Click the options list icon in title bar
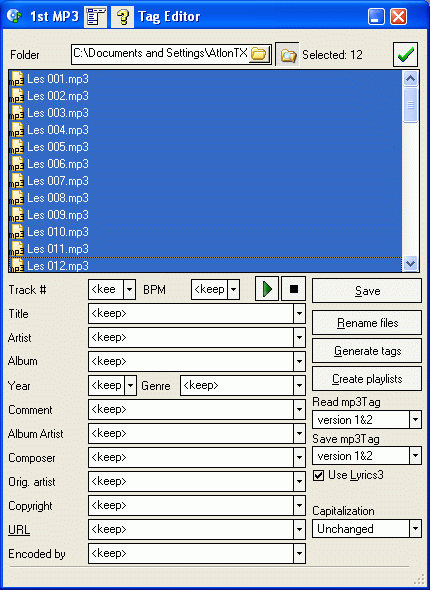Image resolution: width=430 pixels, height=590 pixels. point(96,17)
